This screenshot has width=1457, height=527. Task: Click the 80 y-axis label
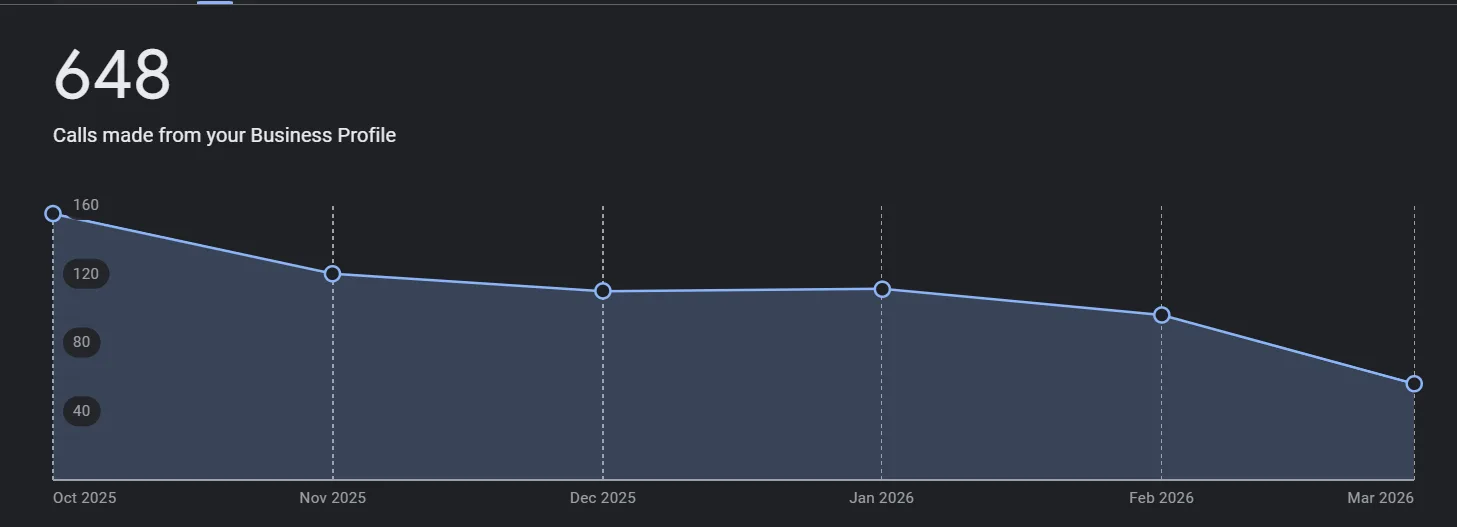click(82, 342)
